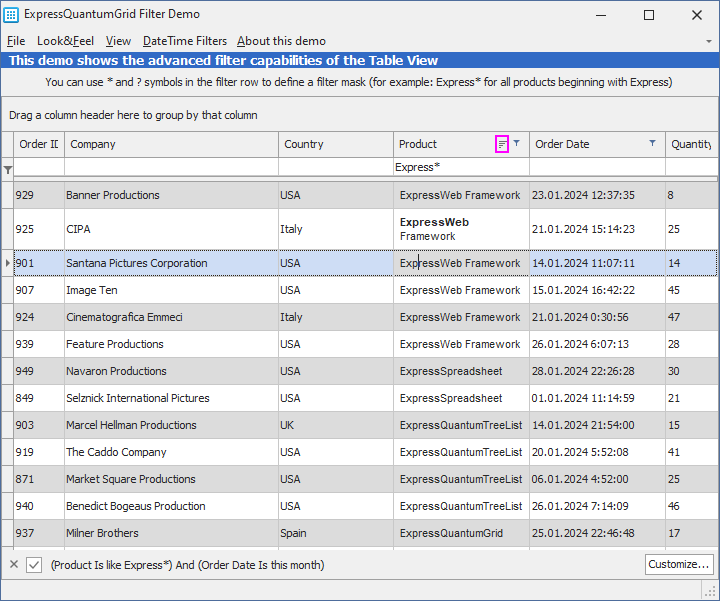The width and height of the screenshot is (720, 601).
Task: Click the application icon in title bar
Action: click(11, 15)
